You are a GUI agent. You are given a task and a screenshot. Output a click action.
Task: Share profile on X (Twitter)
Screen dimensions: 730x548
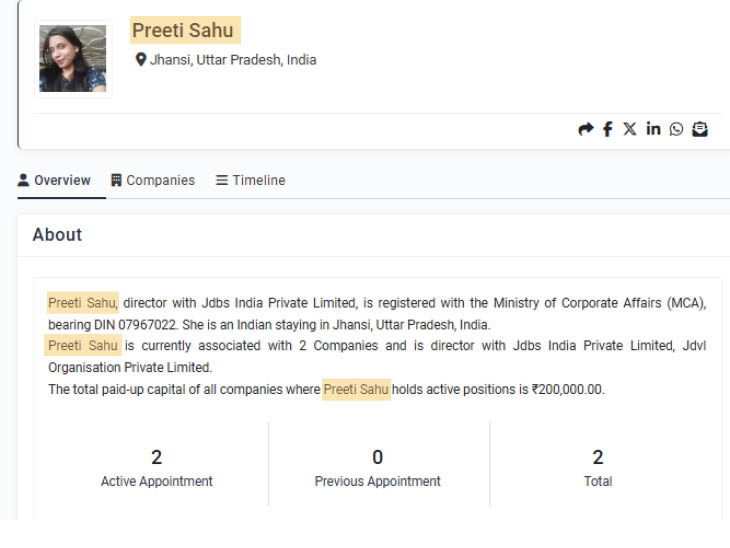click(x=630, y=129)
